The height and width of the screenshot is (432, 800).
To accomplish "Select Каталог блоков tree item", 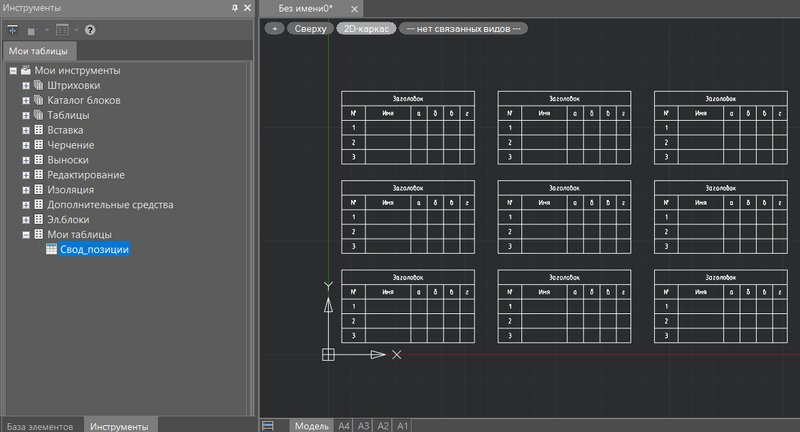I will click(84, 100).
